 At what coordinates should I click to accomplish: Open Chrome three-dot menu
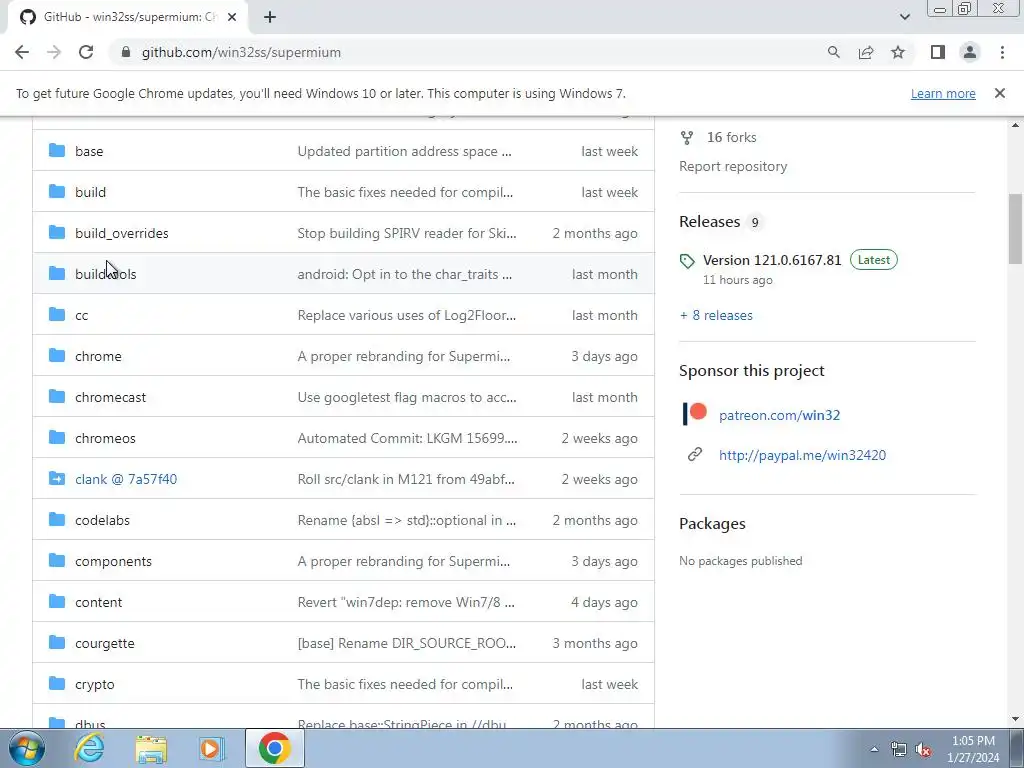[1002, 52]
